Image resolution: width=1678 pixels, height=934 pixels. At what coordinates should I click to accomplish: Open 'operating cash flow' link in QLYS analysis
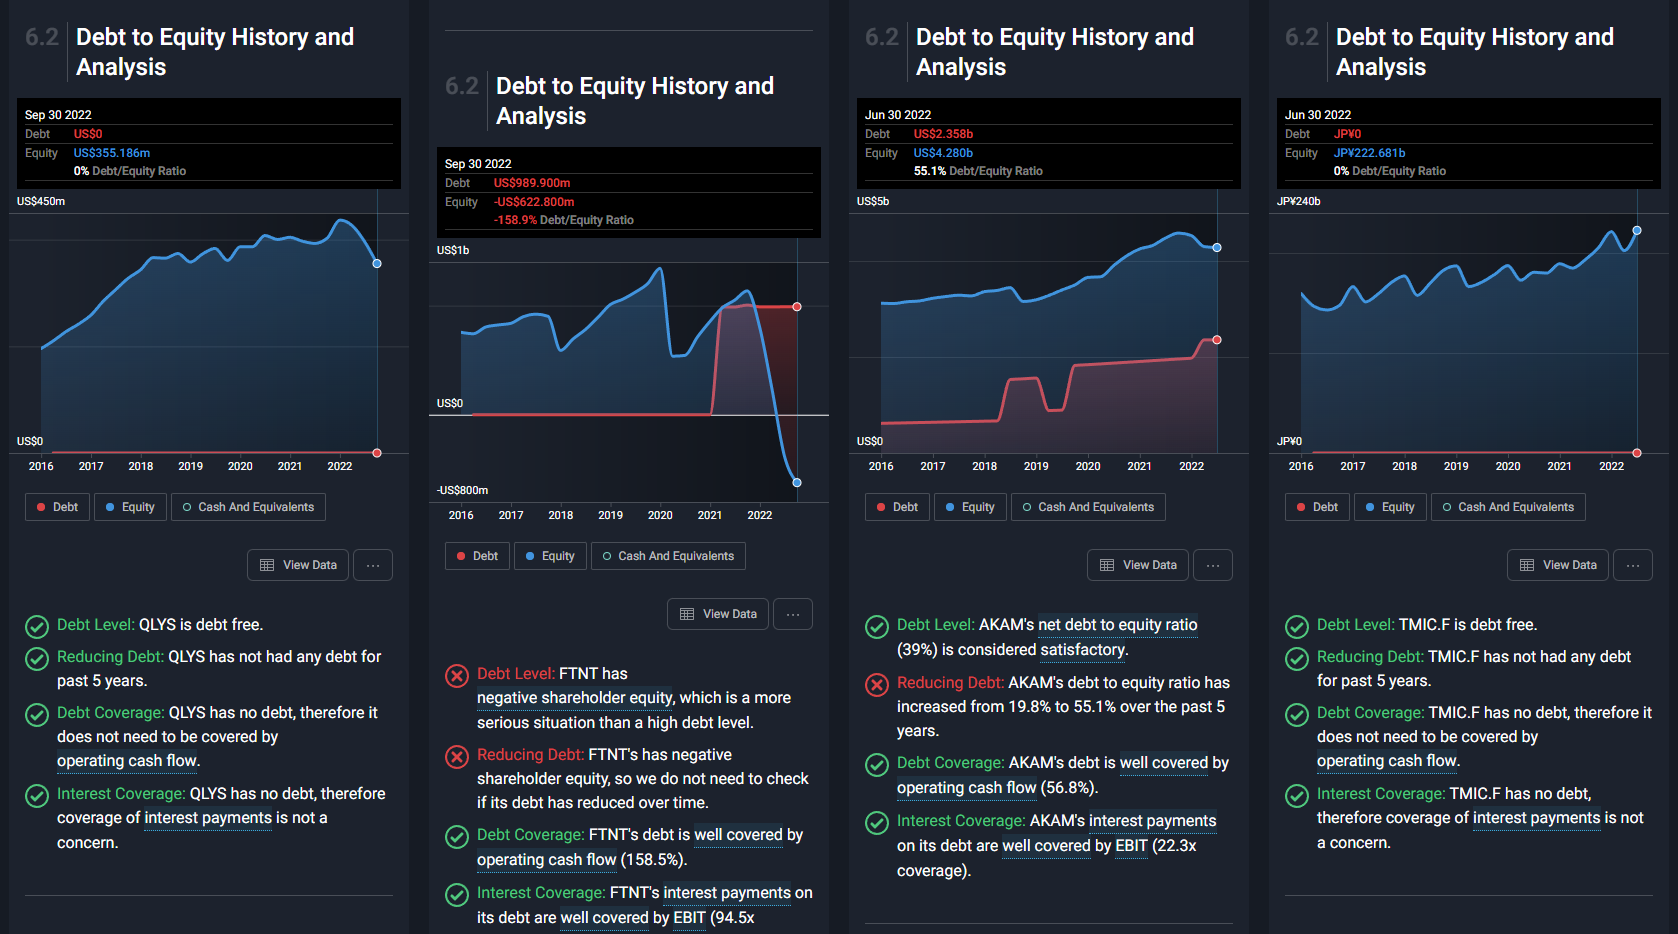(x=127, y=761)
